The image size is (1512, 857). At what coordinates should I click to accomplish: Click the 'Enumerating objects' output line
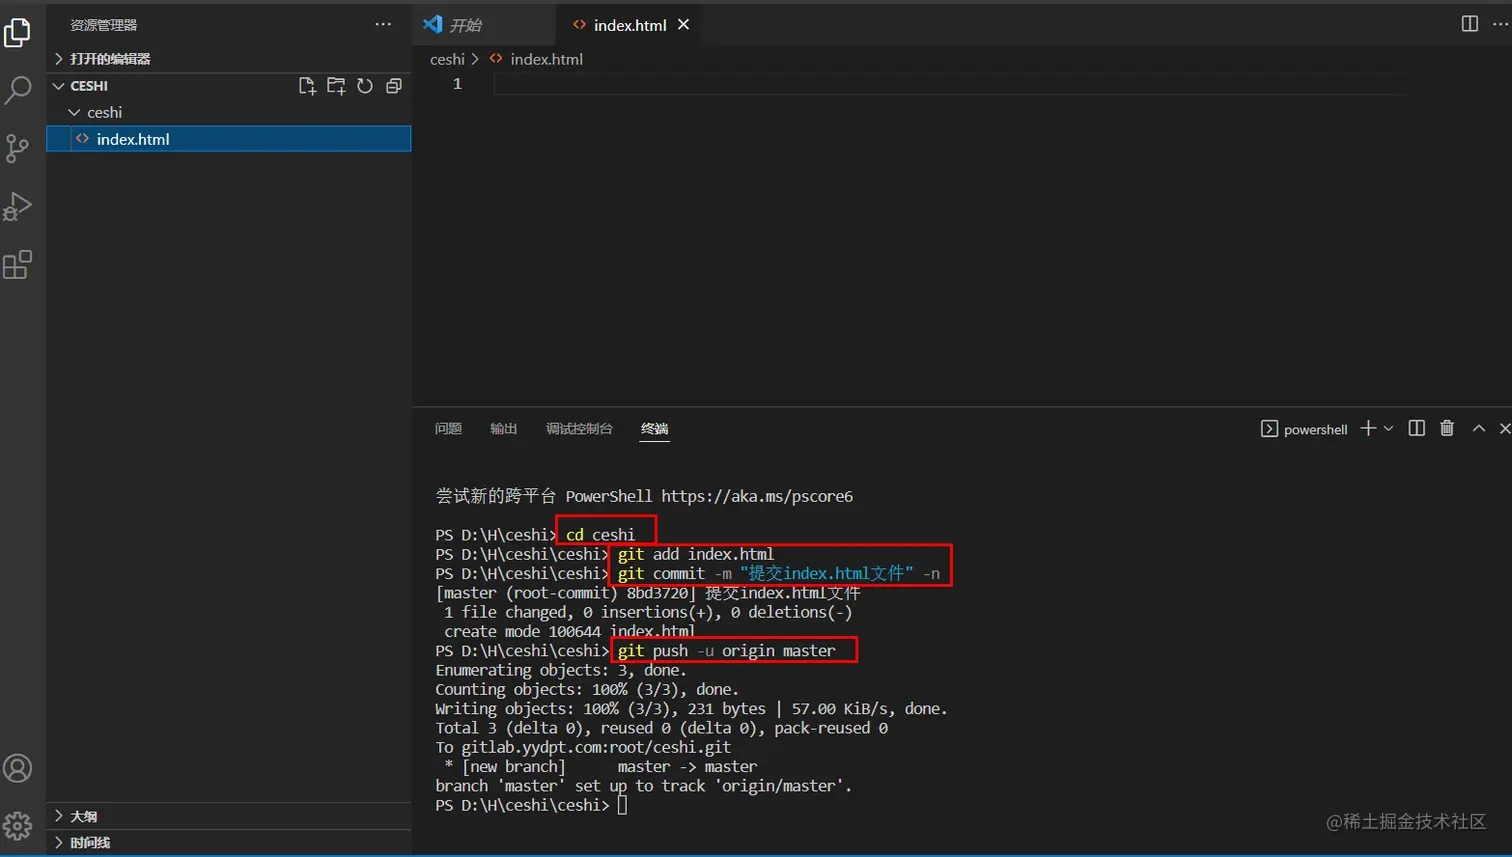(x=561, y=670)
